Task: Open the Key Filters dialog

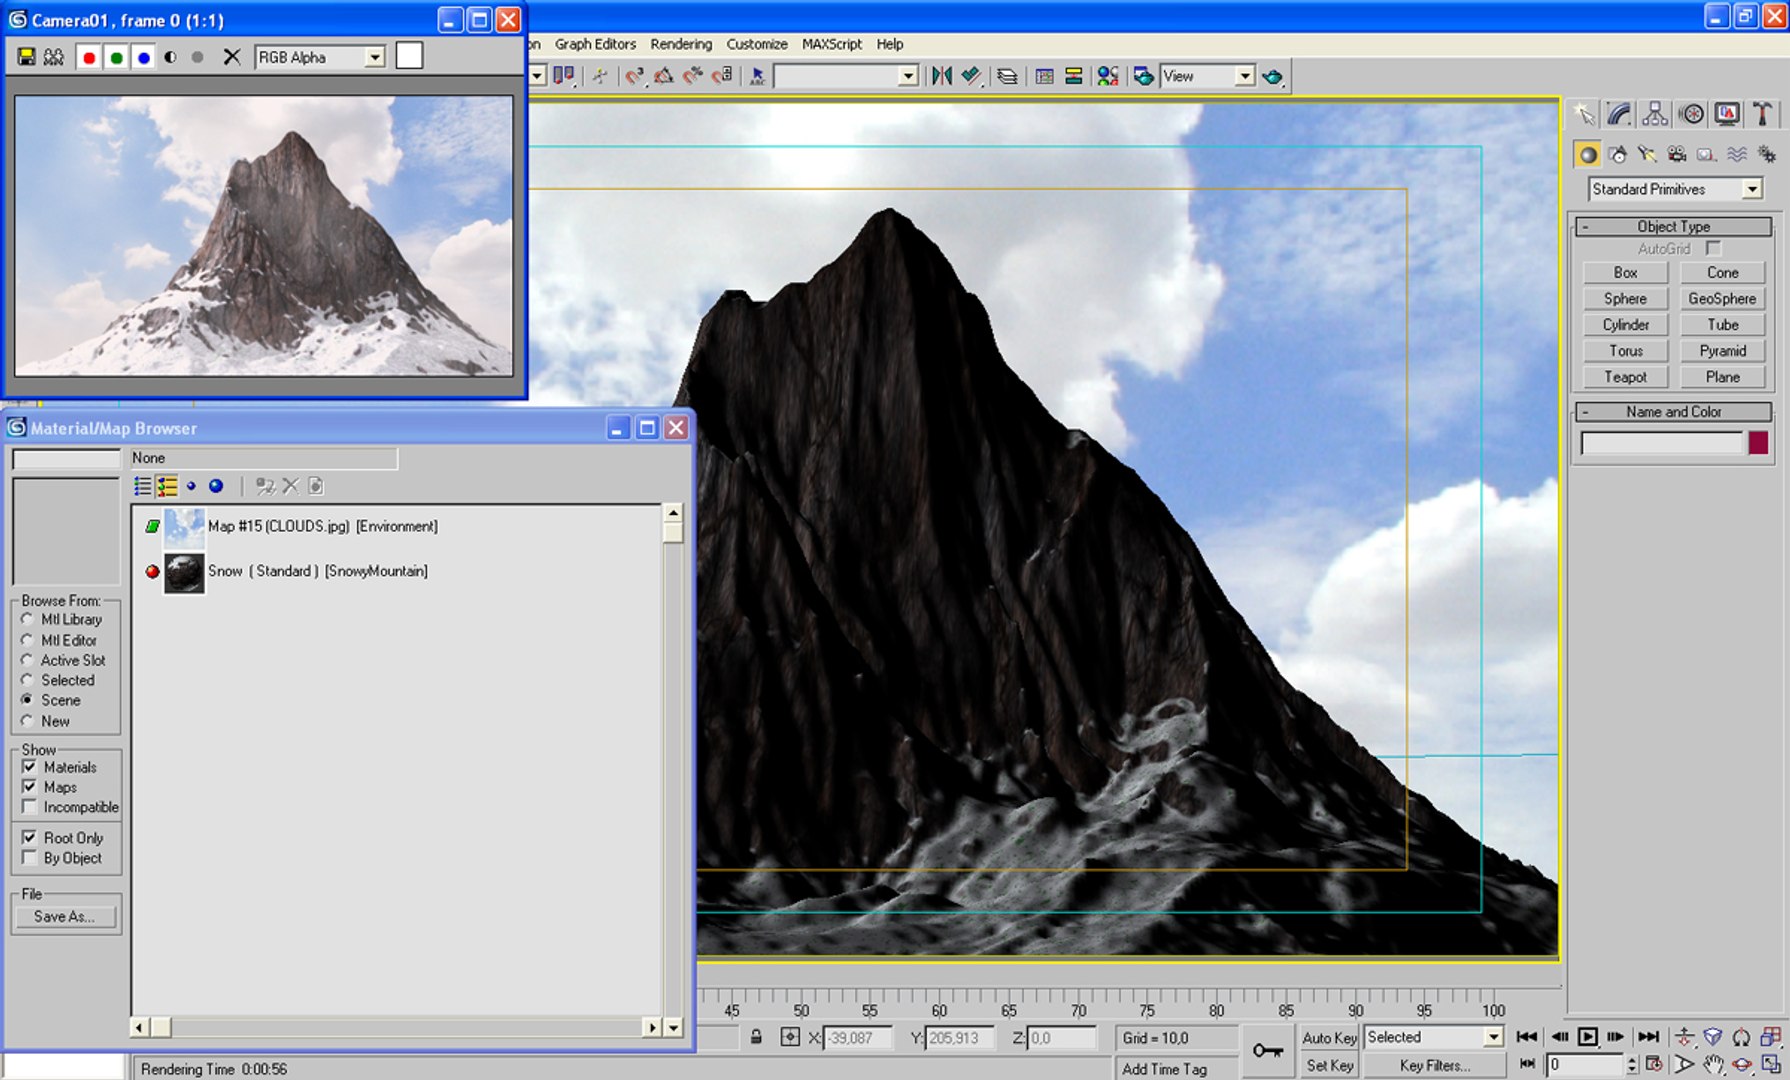Action: 1434,1066
